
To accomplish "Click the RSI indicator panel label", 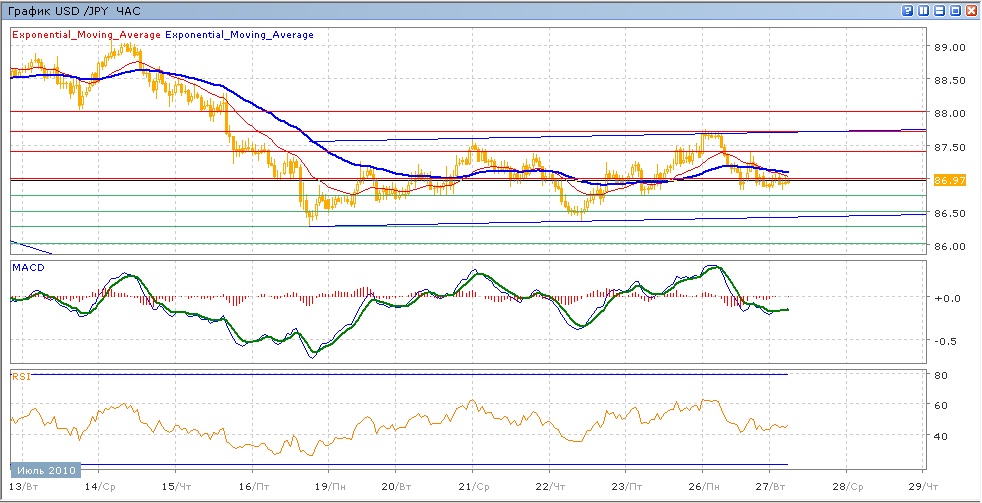I will pyautogui.click(x=21, y=376).
